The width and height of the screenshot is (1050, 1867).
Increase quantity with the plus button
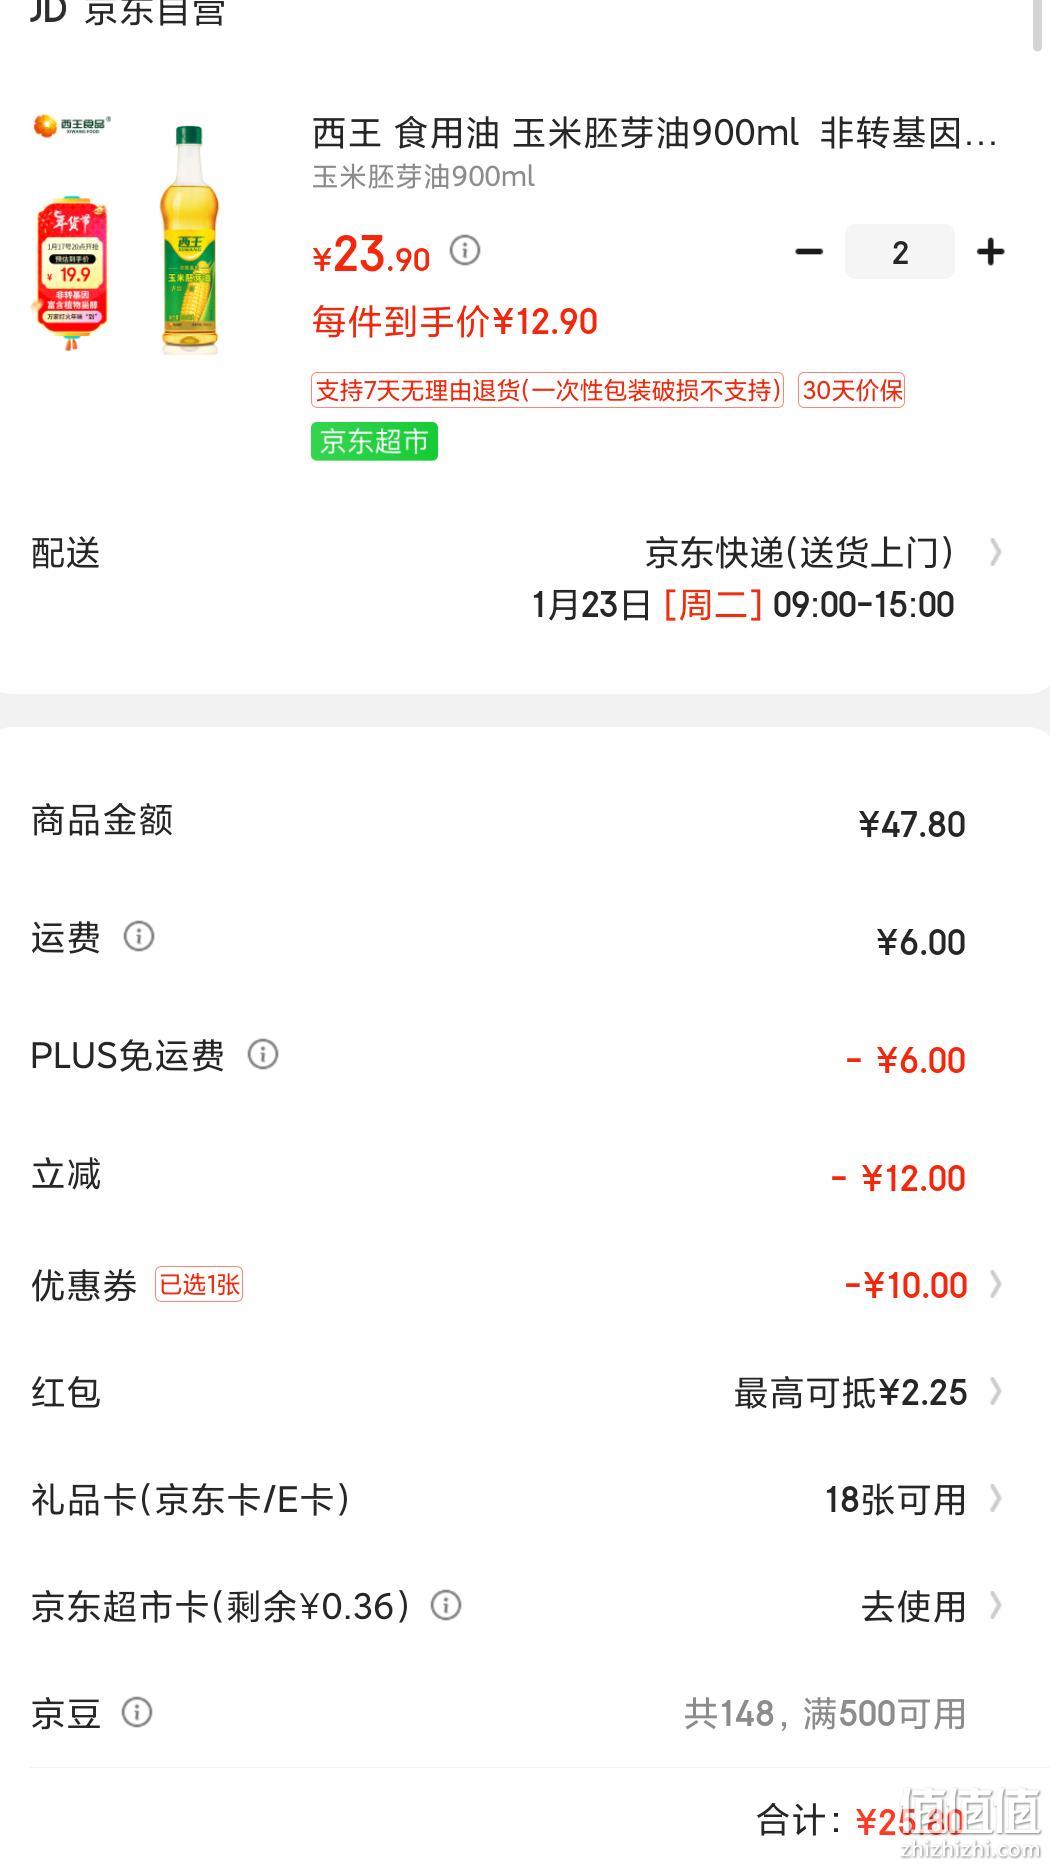(990, 252)
